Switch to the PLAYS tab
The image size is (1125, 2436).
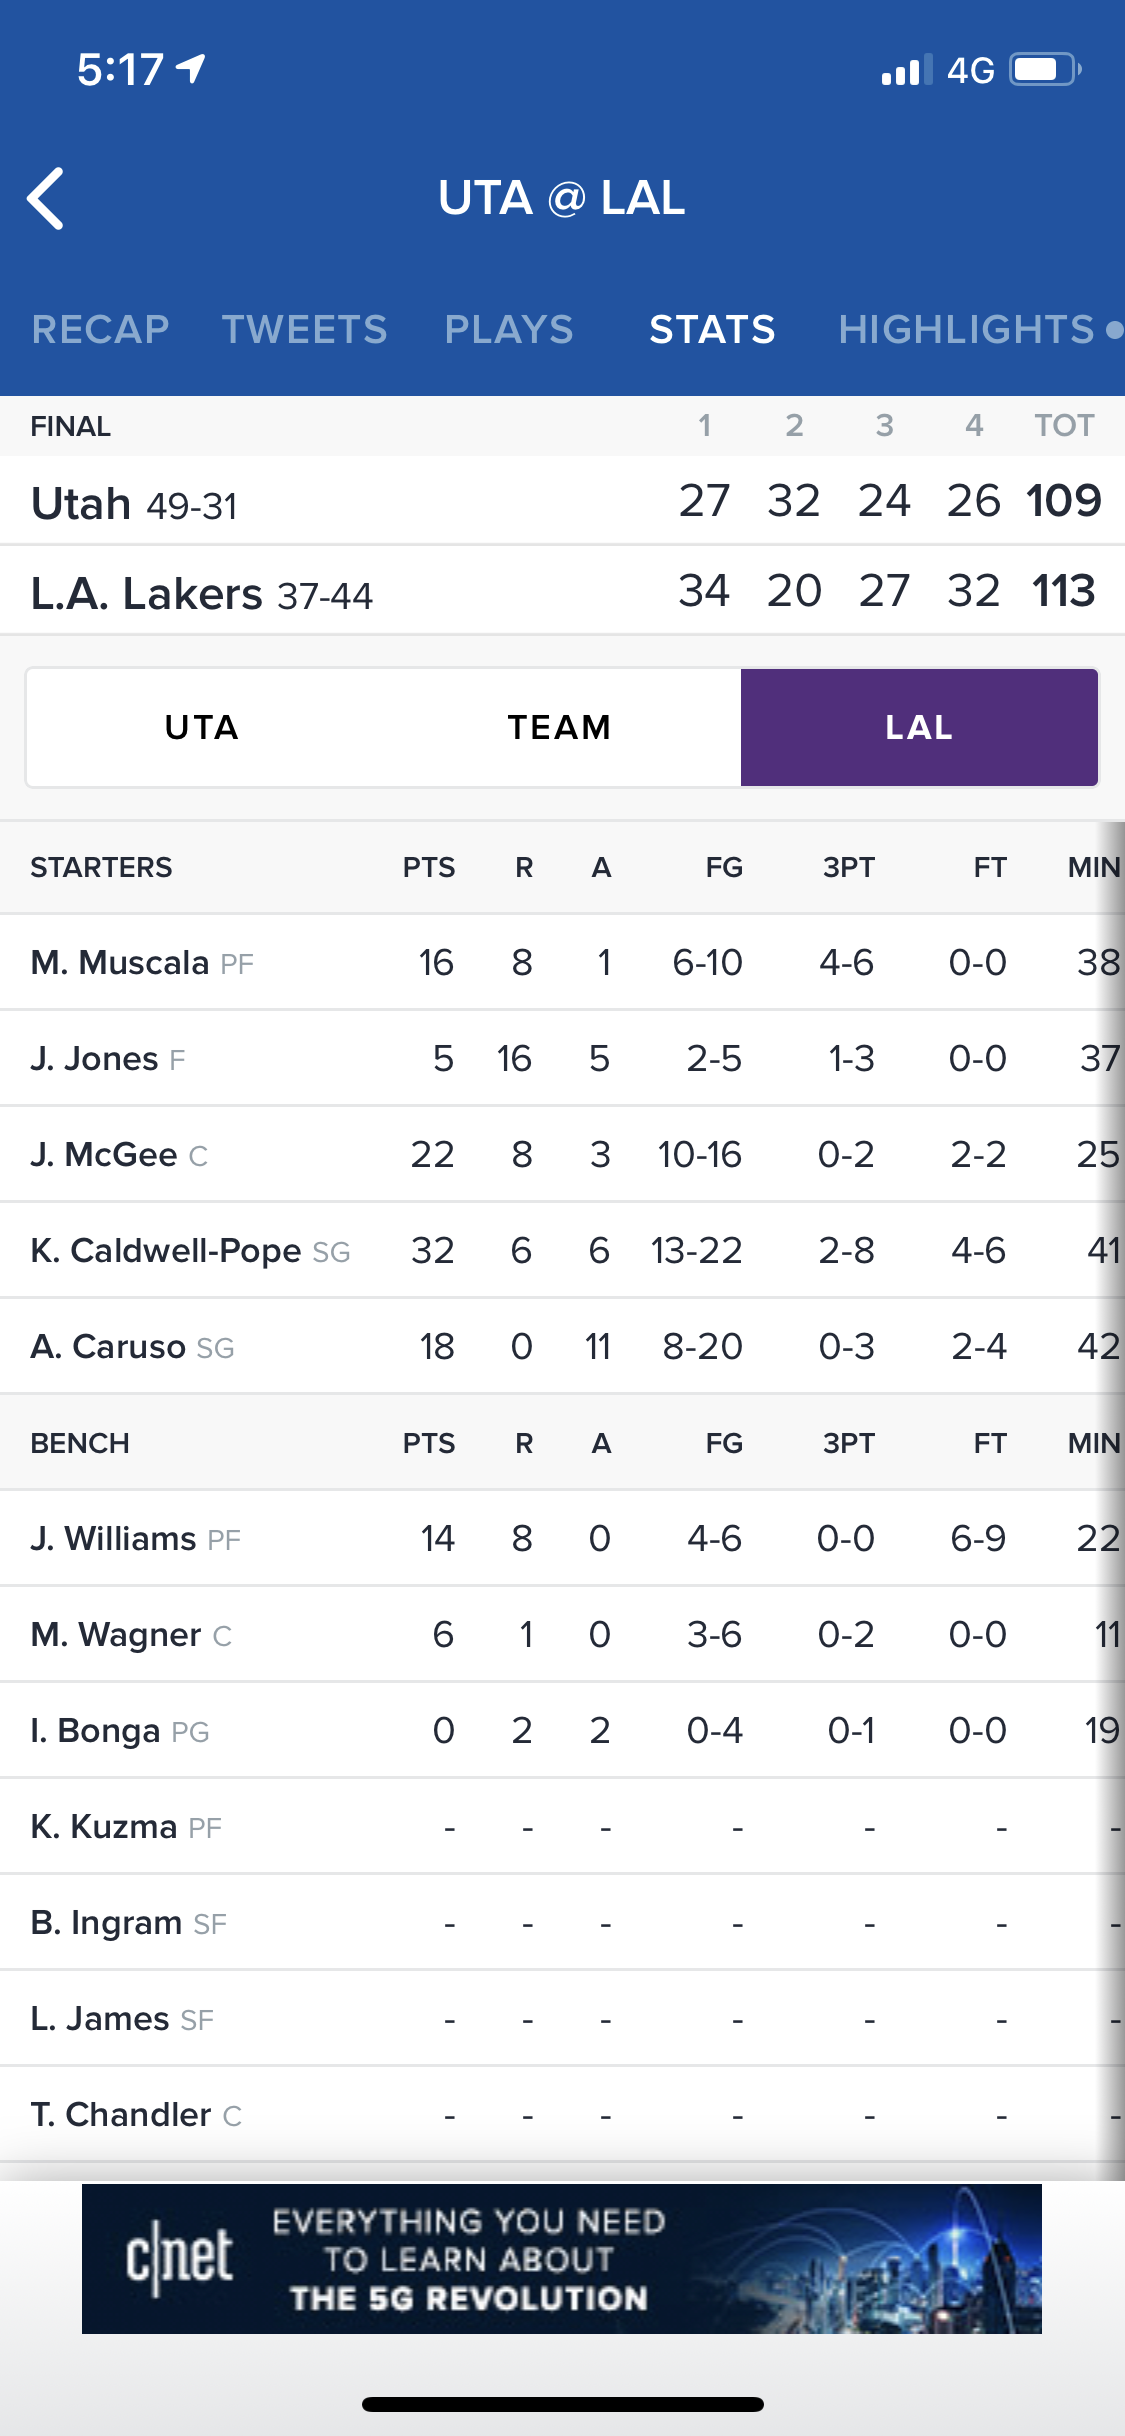click(509, 329)
